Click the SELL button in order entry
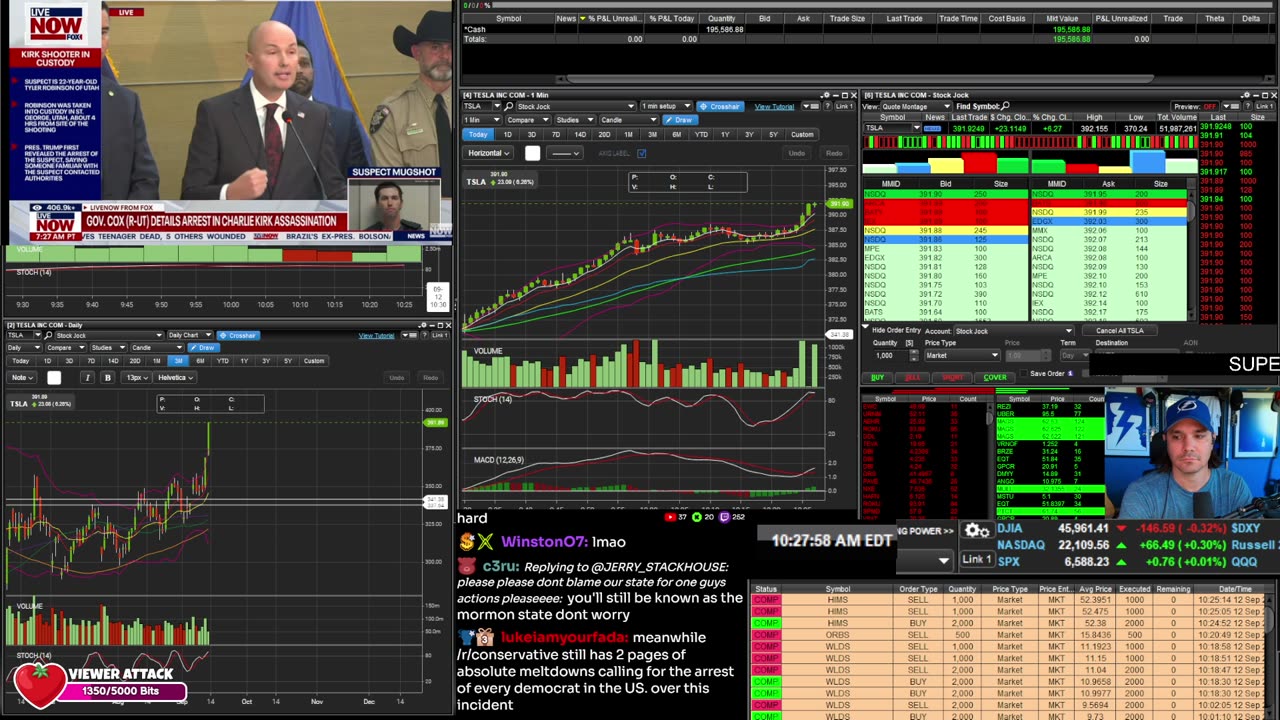The height and width of the screenshot is (720, 1280). coord(912,378)
